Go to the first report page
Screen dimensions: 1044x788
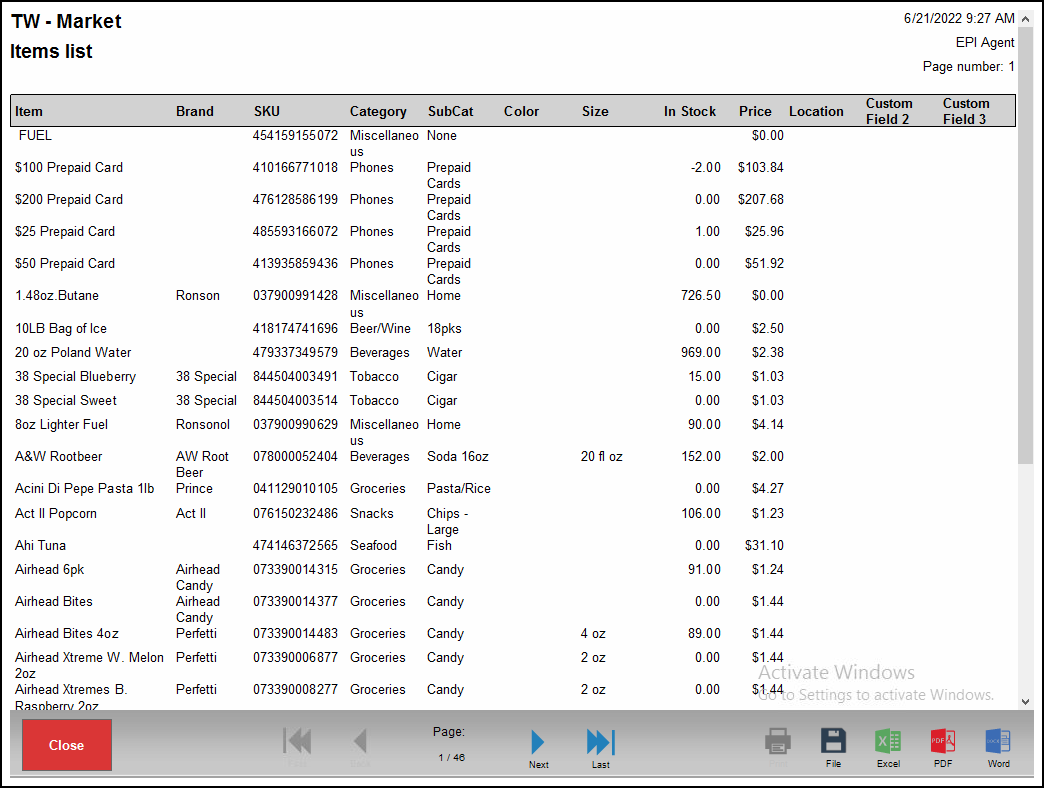click(x=297, y=748)
